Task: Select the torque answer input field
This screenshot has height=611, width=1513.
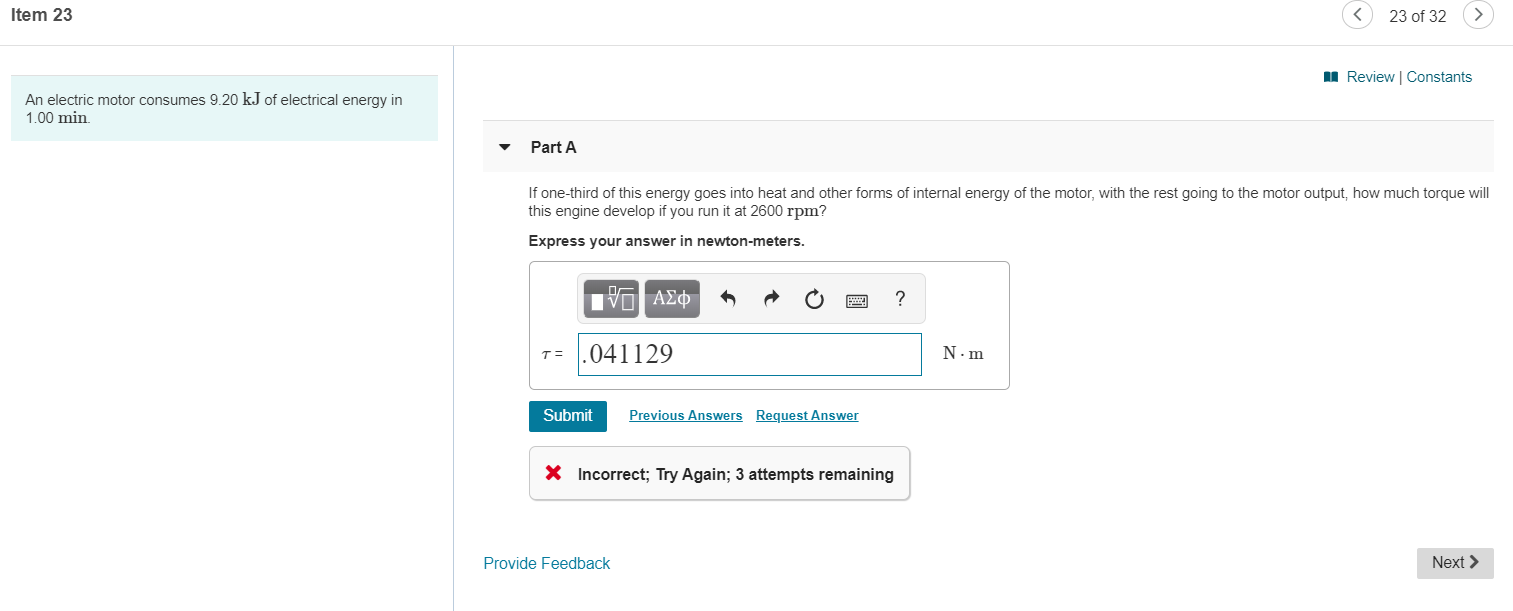Action: pos(749,354)
